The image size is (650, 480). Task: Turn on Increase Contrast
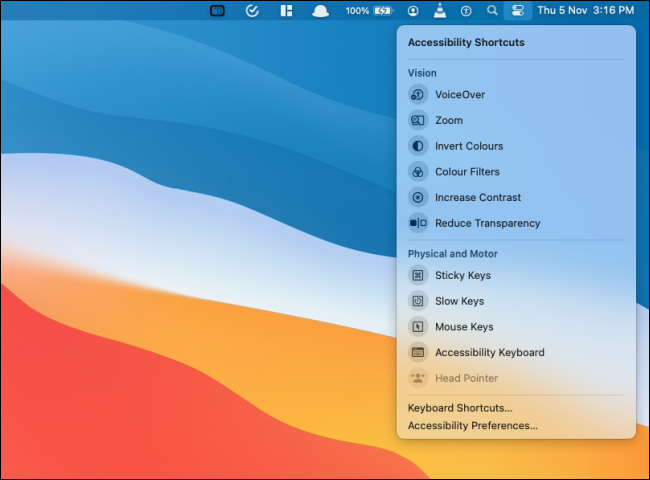[x=516, y=197]
